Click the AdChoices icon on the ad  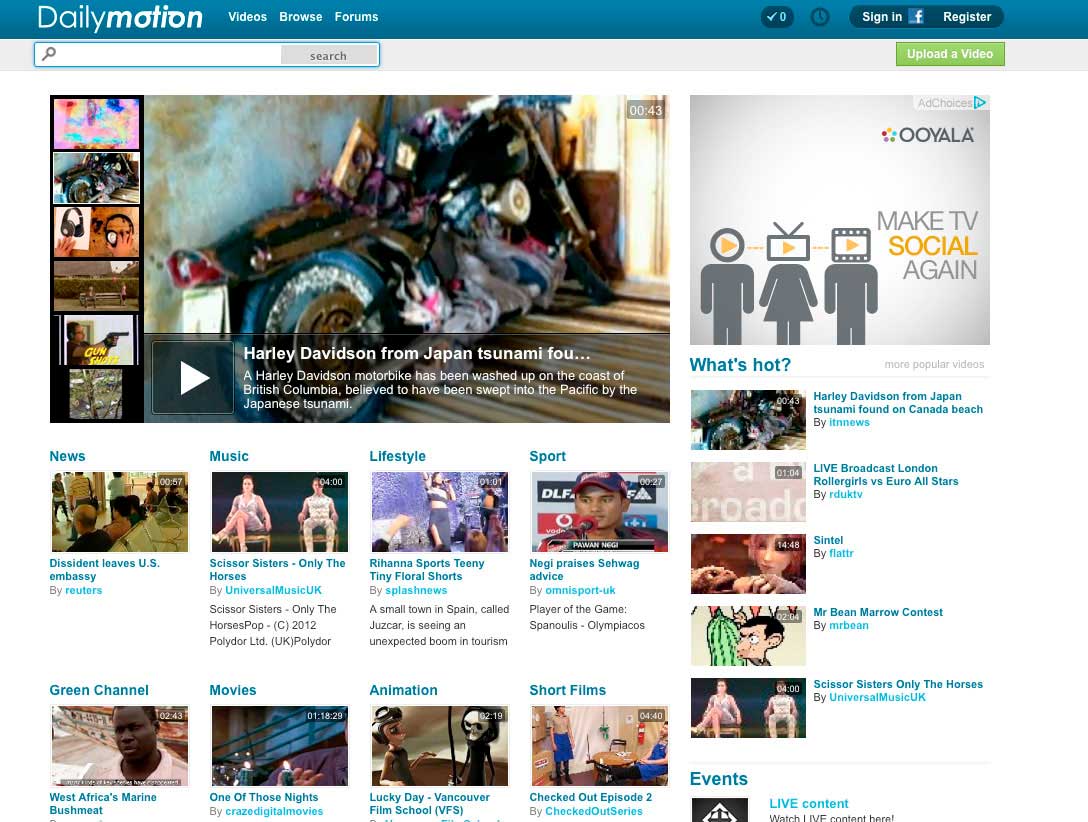pos(981,103)
